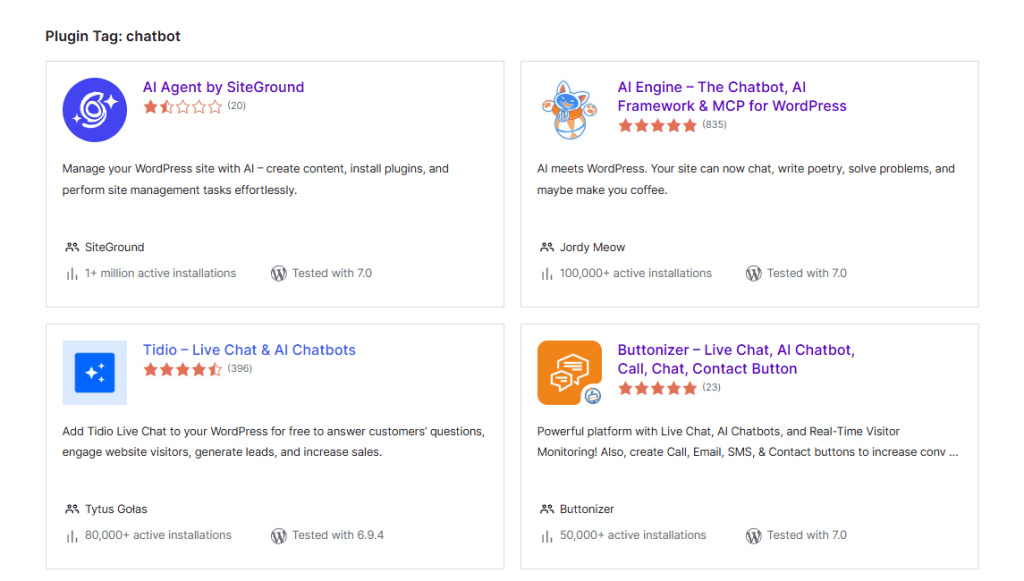Screen dimensions: 1024x581
Task: Click the star rating for AI Agent by SiteGround
Action: 183,106
